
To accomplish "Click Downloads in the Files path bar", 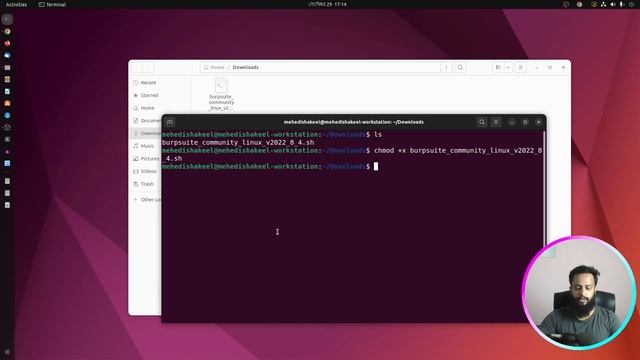I will (245, 67).
